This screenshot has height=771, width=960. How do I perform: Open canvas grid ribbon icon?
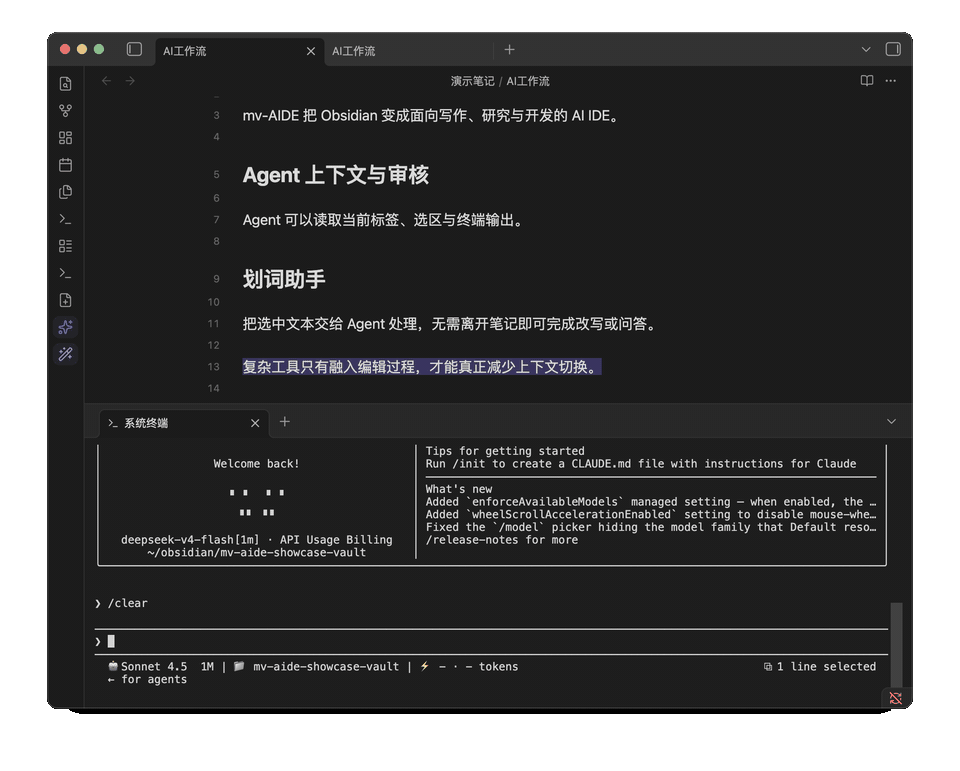point(66,138)
